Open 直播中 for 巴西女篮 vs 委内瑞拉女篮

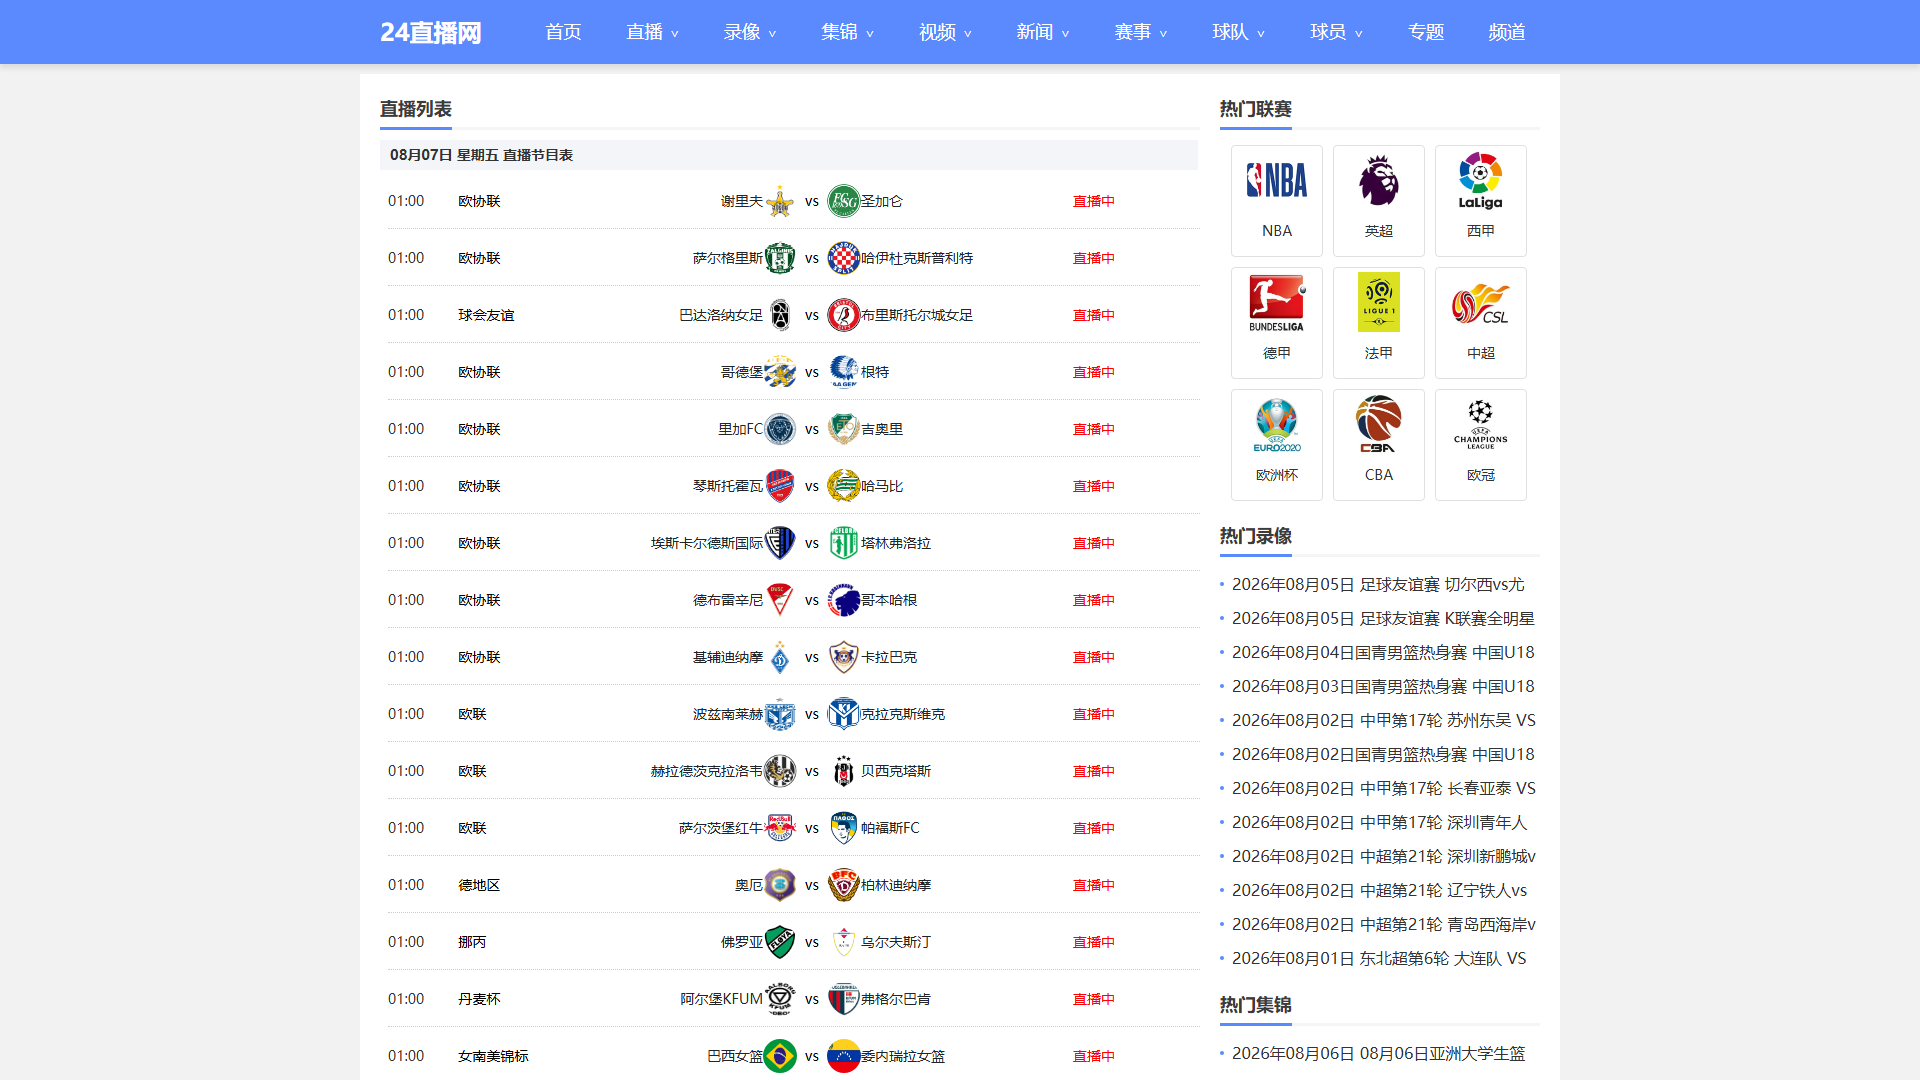click(1094, 1056)
